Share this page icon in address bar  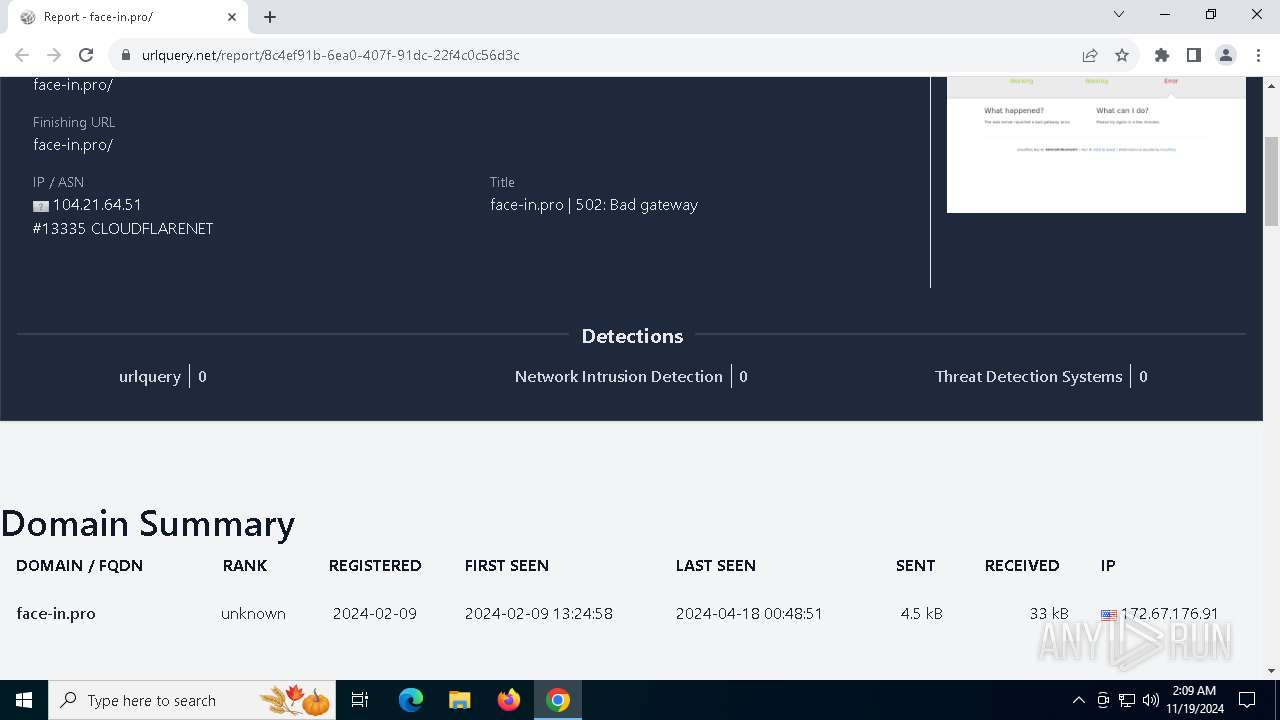(x=1090, y=55)
